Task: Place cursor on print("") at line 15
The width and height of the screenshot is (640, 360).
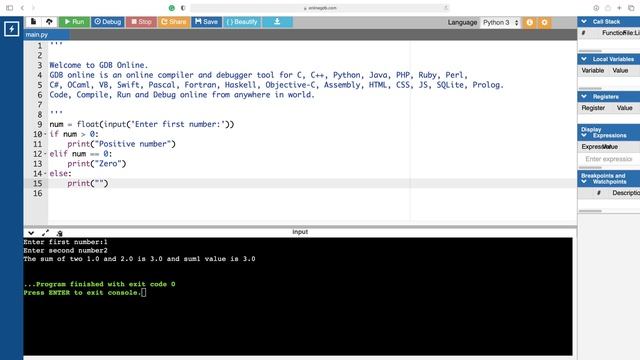Action: point(88,183)
